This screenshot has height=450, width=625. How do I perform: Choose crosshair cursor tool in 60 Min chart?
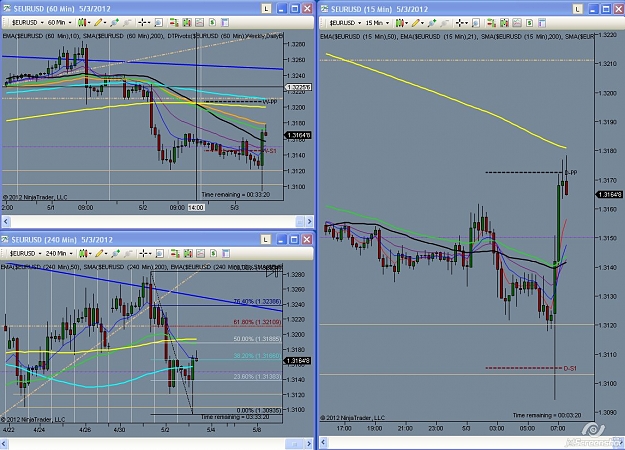[142, 23]
